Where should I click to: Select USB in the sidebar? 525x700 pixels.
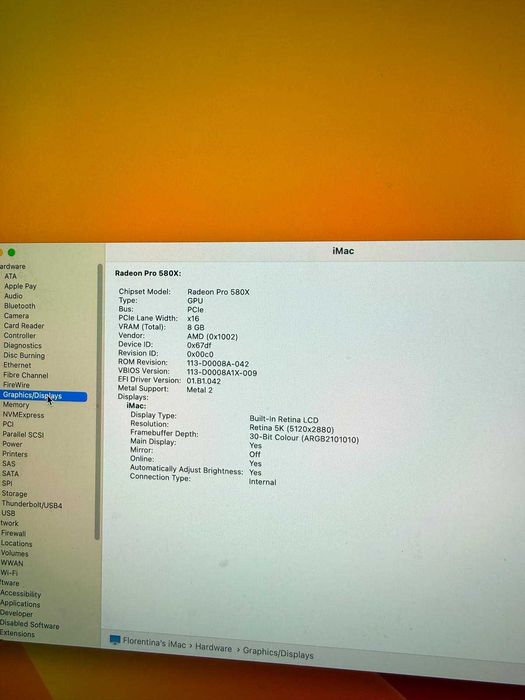pos(8,513)
